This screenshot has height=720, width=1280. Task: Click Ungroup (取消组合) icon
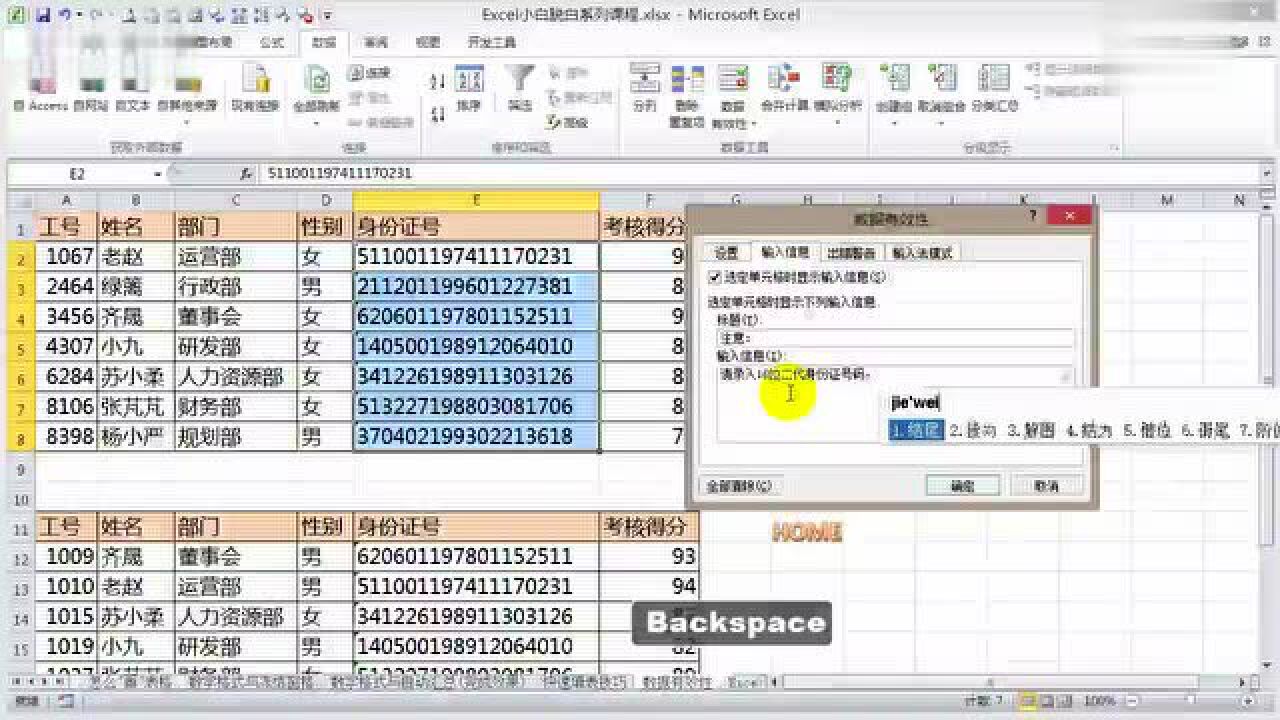click(941, 80)
